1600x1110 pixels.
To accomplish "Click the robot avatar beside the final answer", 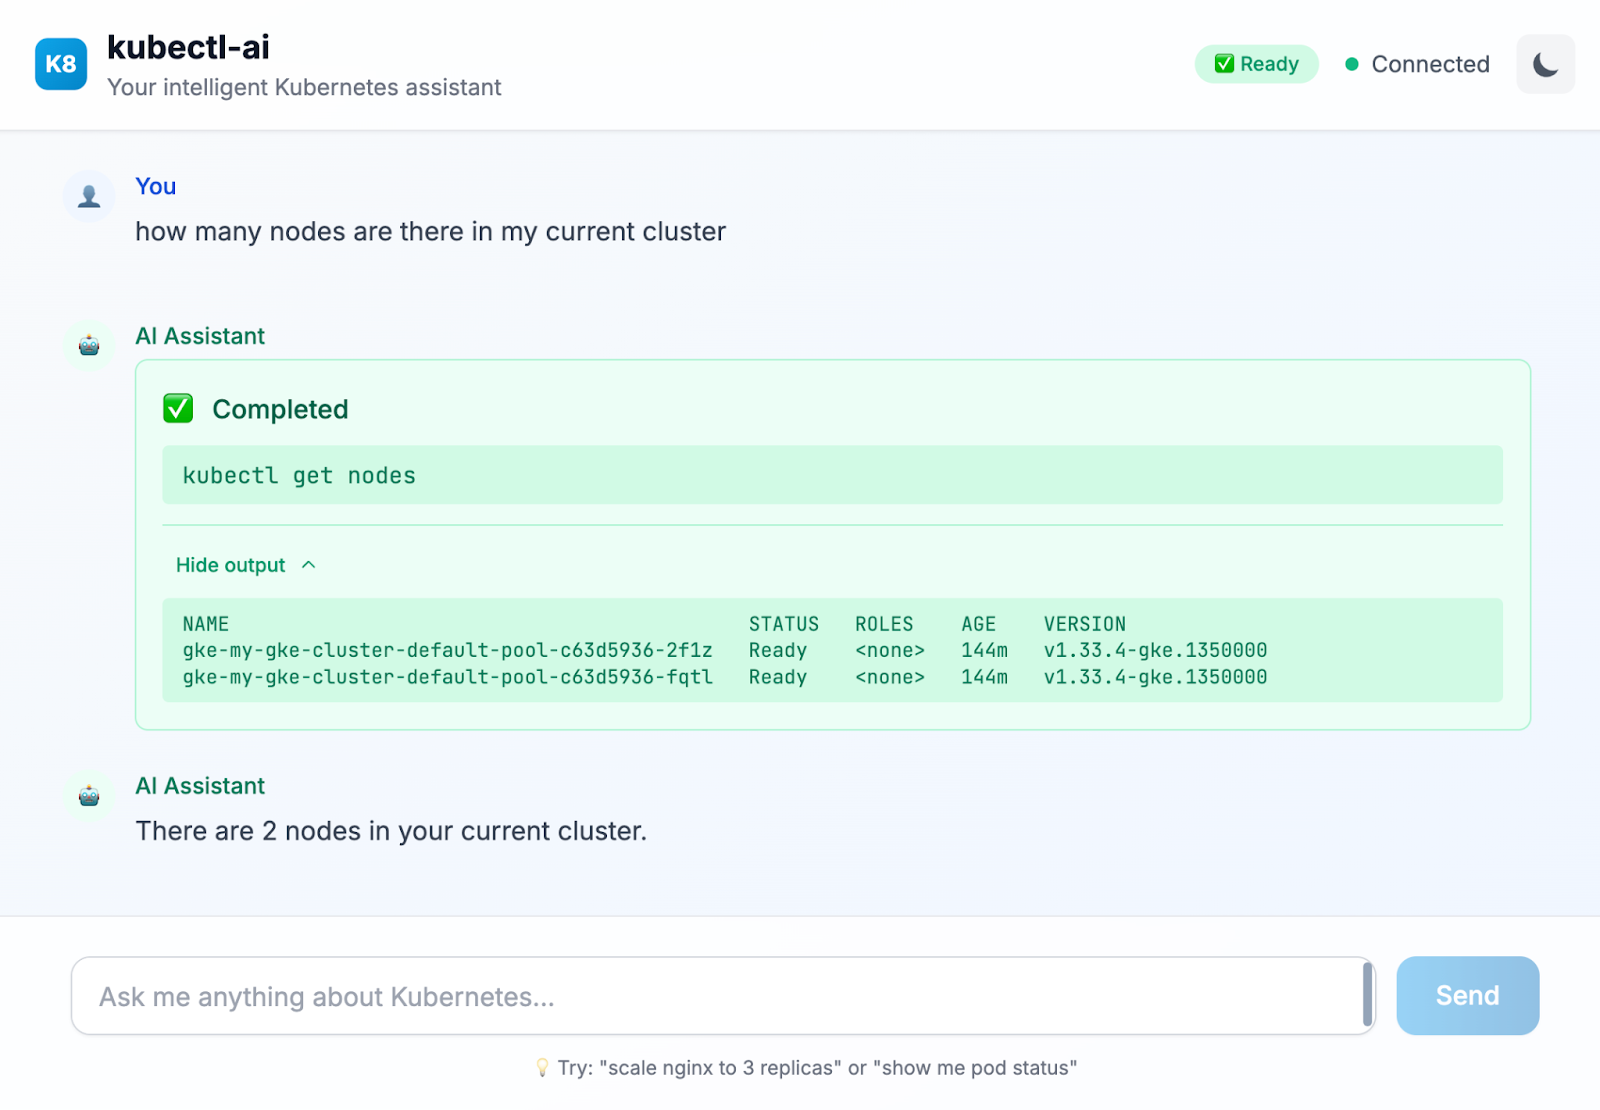I will [89, 796].
